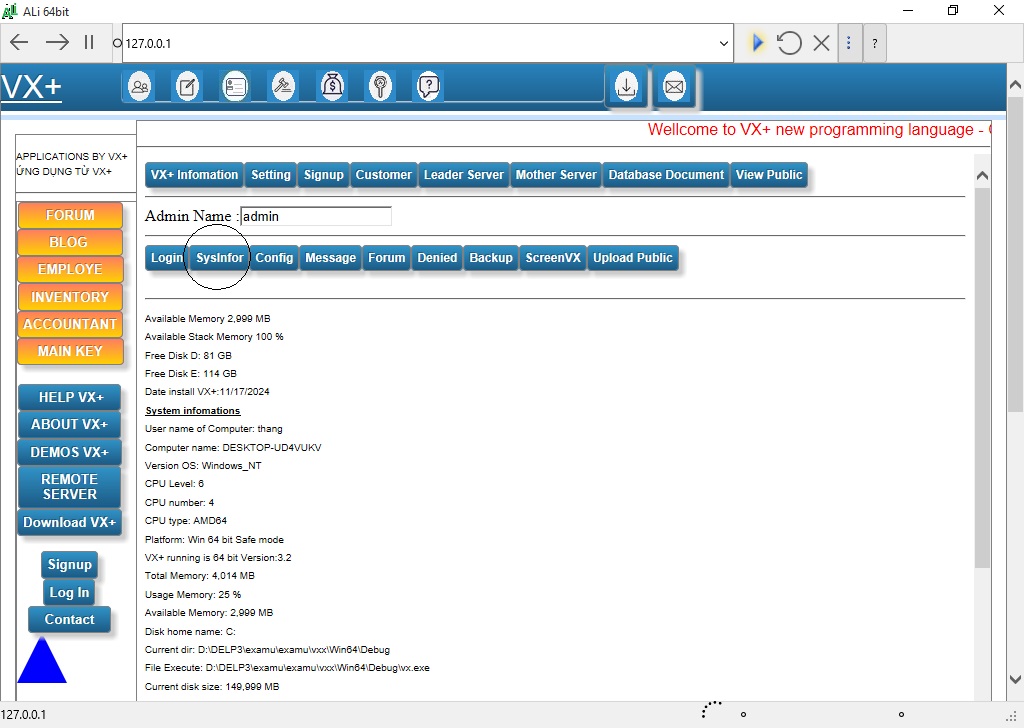Stop page loading with the X icon
This screenshot has height=728, width=1024.
[822, 42]
